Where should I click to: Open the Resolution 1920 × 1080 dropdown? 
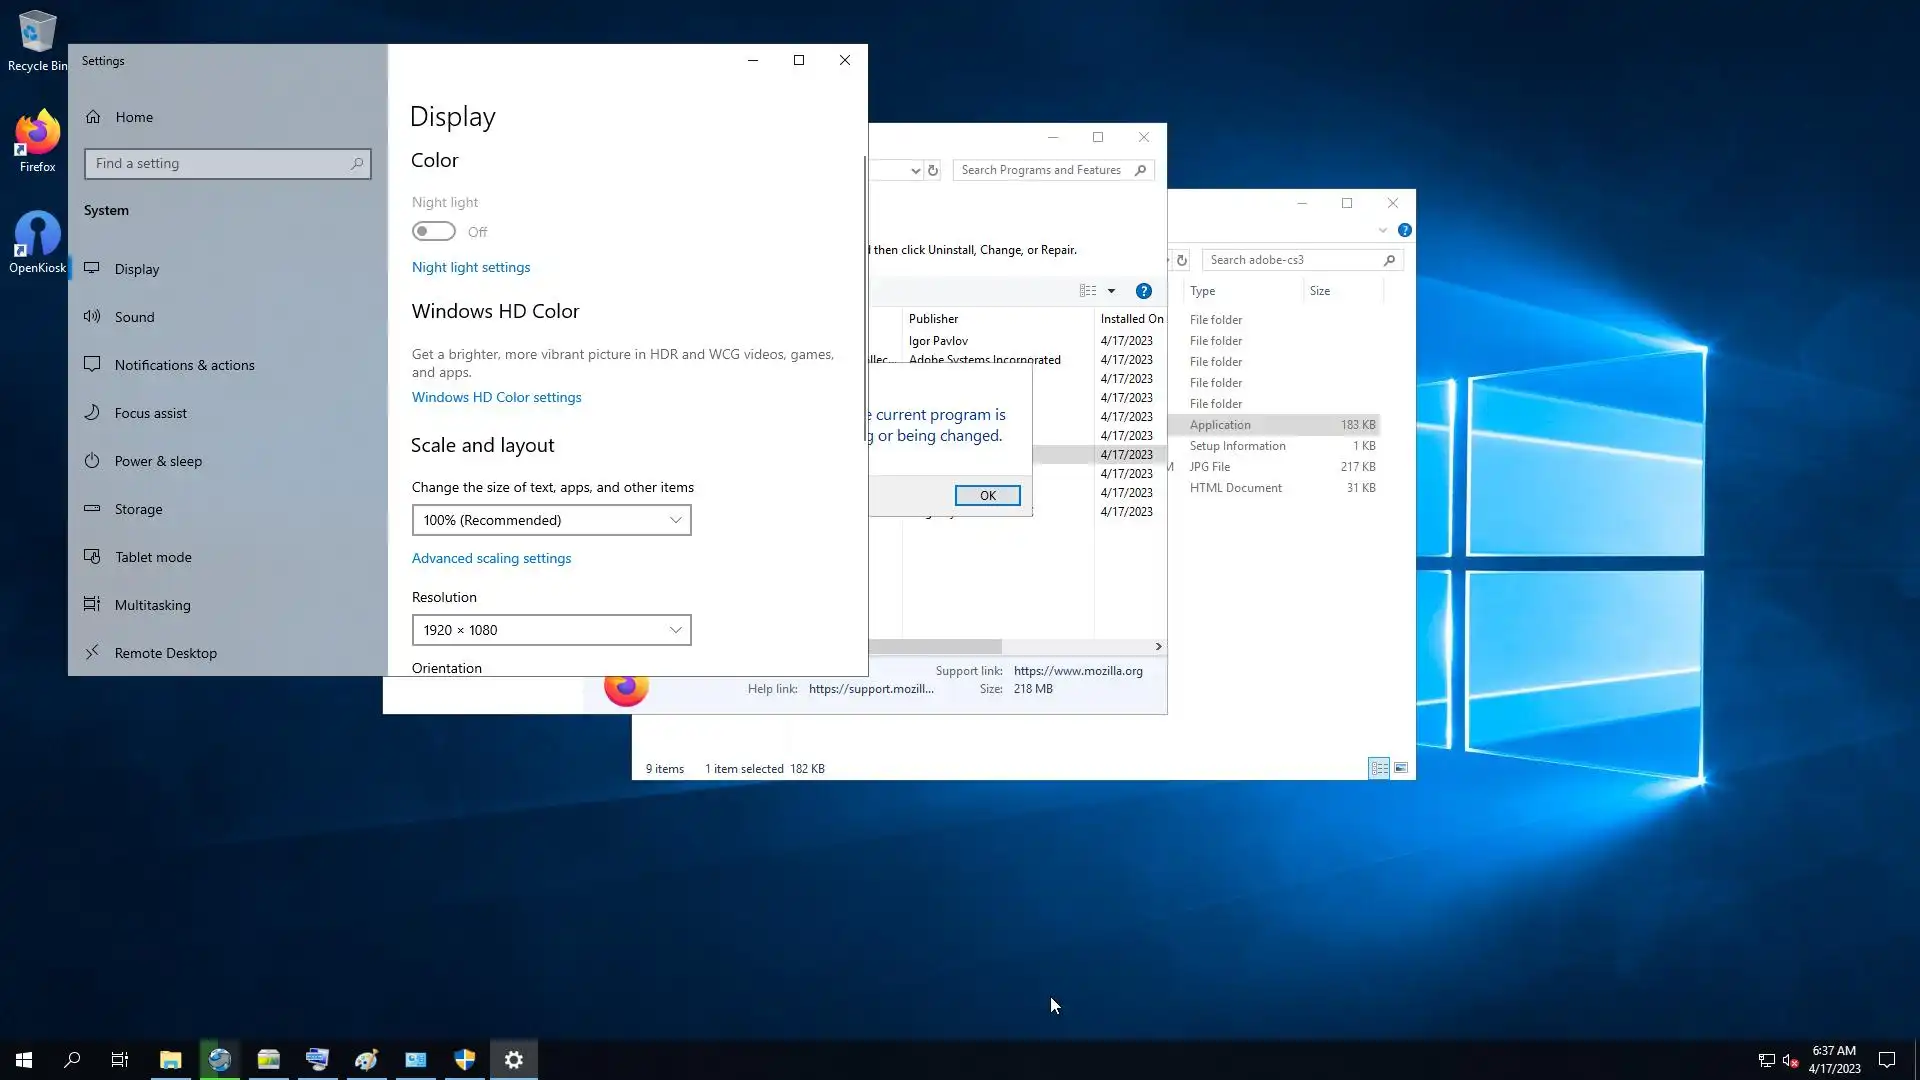551,630
